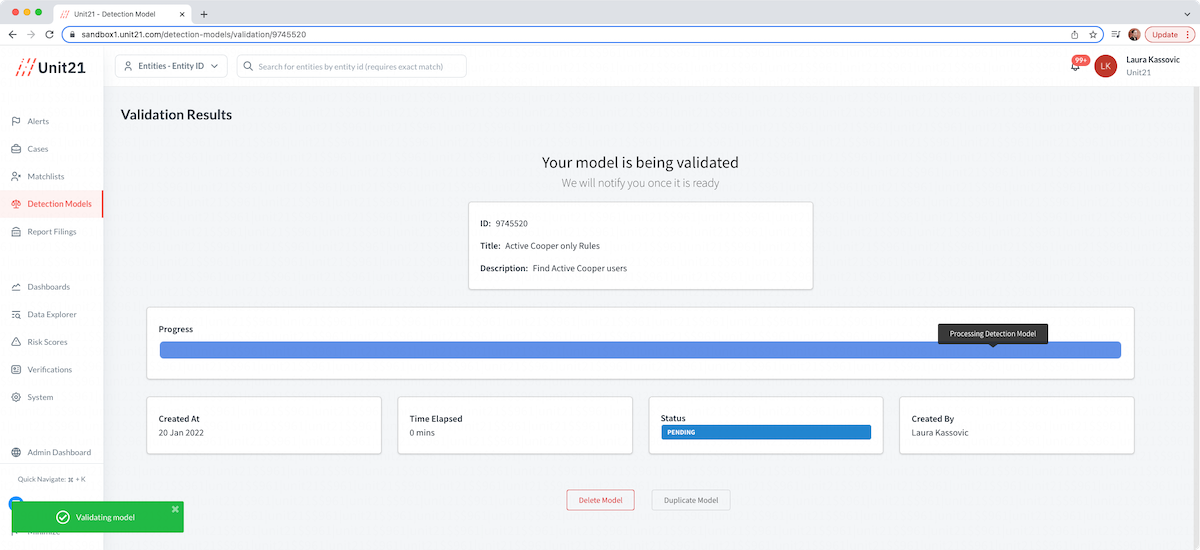
Task: Click the System gear icon
Action: (16, 397)
